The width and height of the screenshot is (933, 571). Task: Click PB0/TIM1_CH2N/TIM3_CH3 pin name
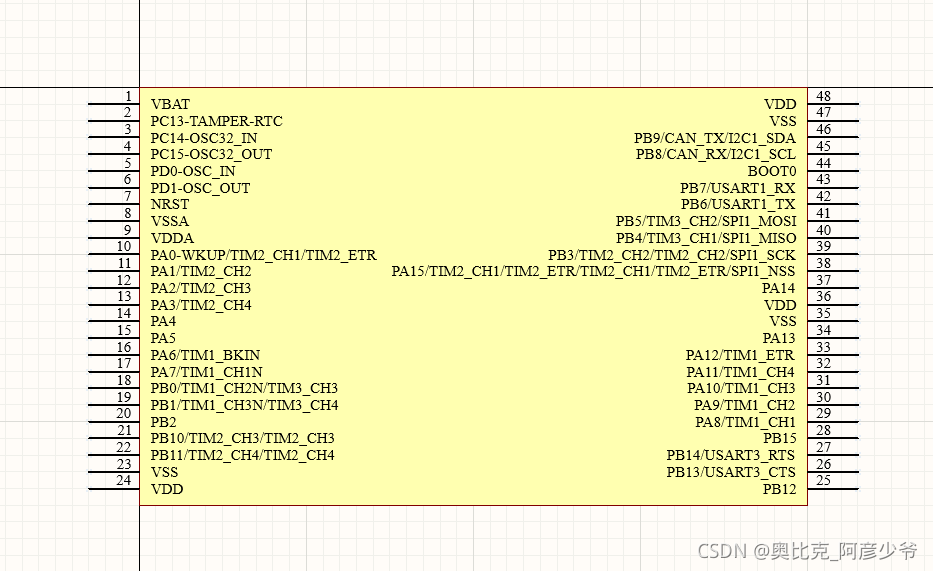pyautogui.click(x=244, y=388)
